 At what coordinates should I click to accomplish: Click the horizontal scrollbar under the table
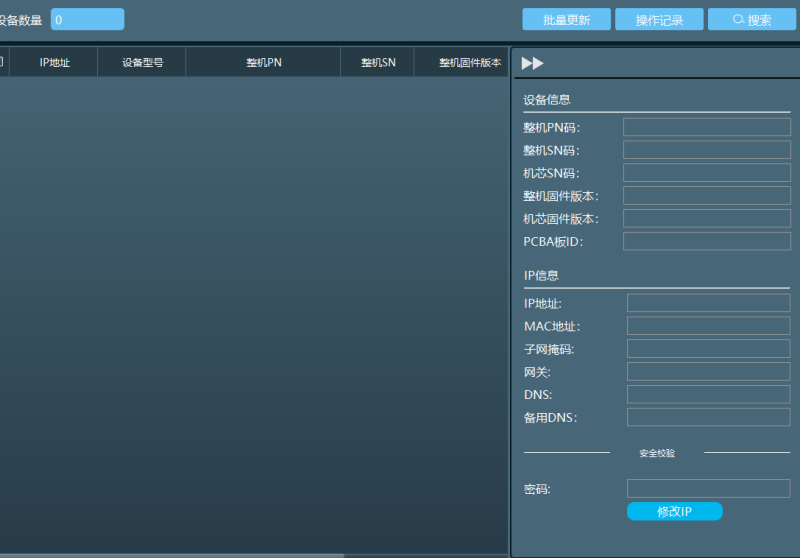pos(170,555)
